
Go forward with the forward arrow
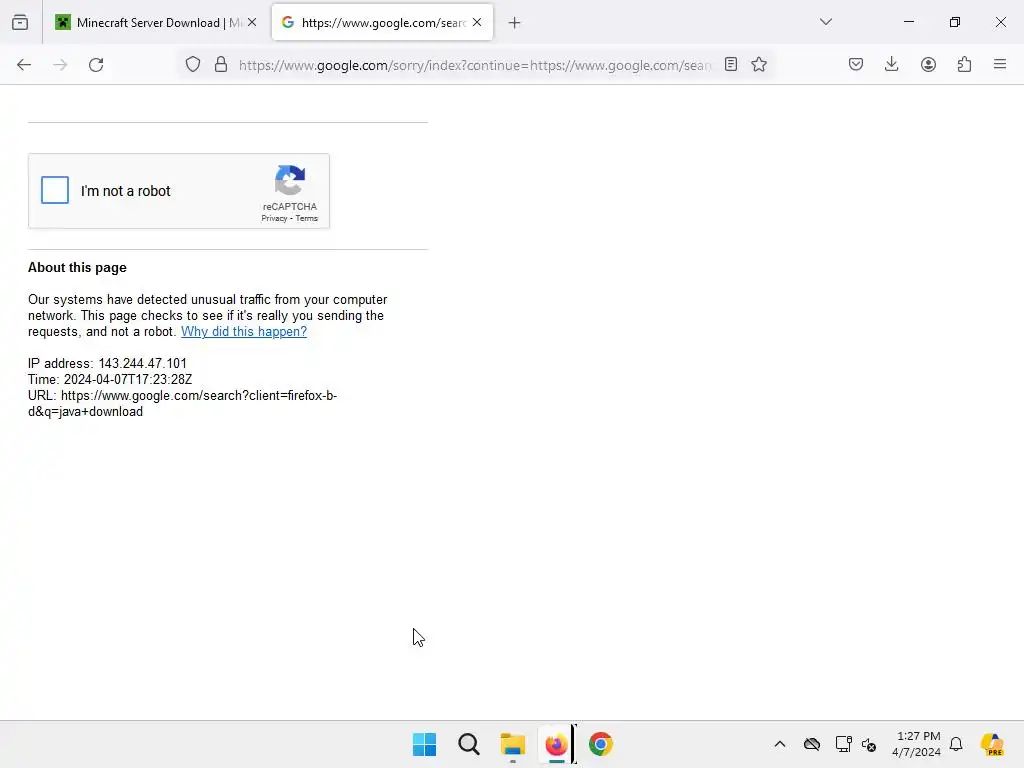[60, 65]
